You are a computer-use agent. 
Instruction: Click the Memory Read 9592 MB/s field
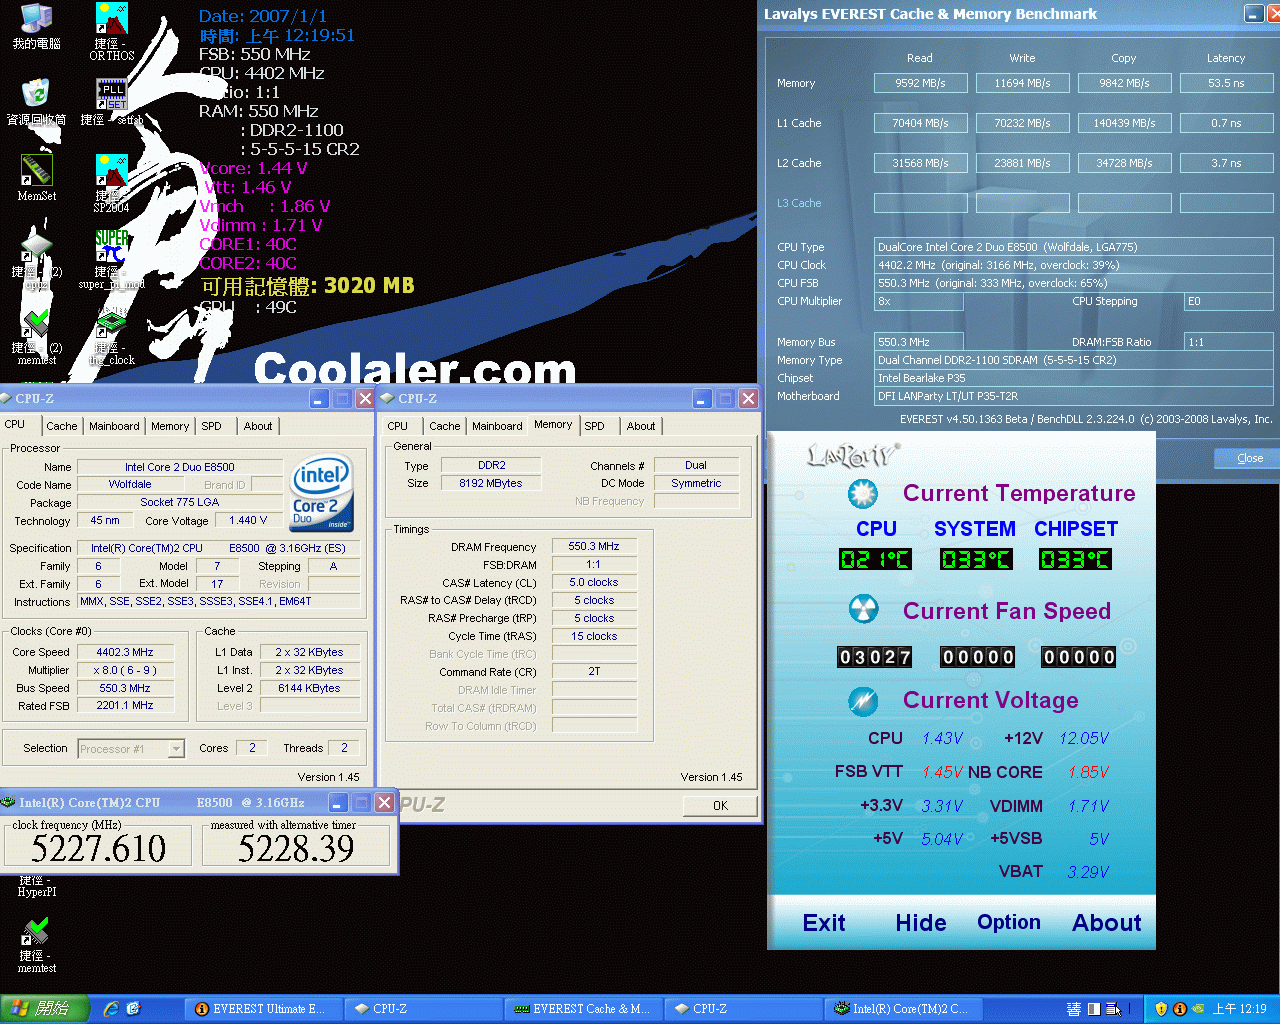920,83
